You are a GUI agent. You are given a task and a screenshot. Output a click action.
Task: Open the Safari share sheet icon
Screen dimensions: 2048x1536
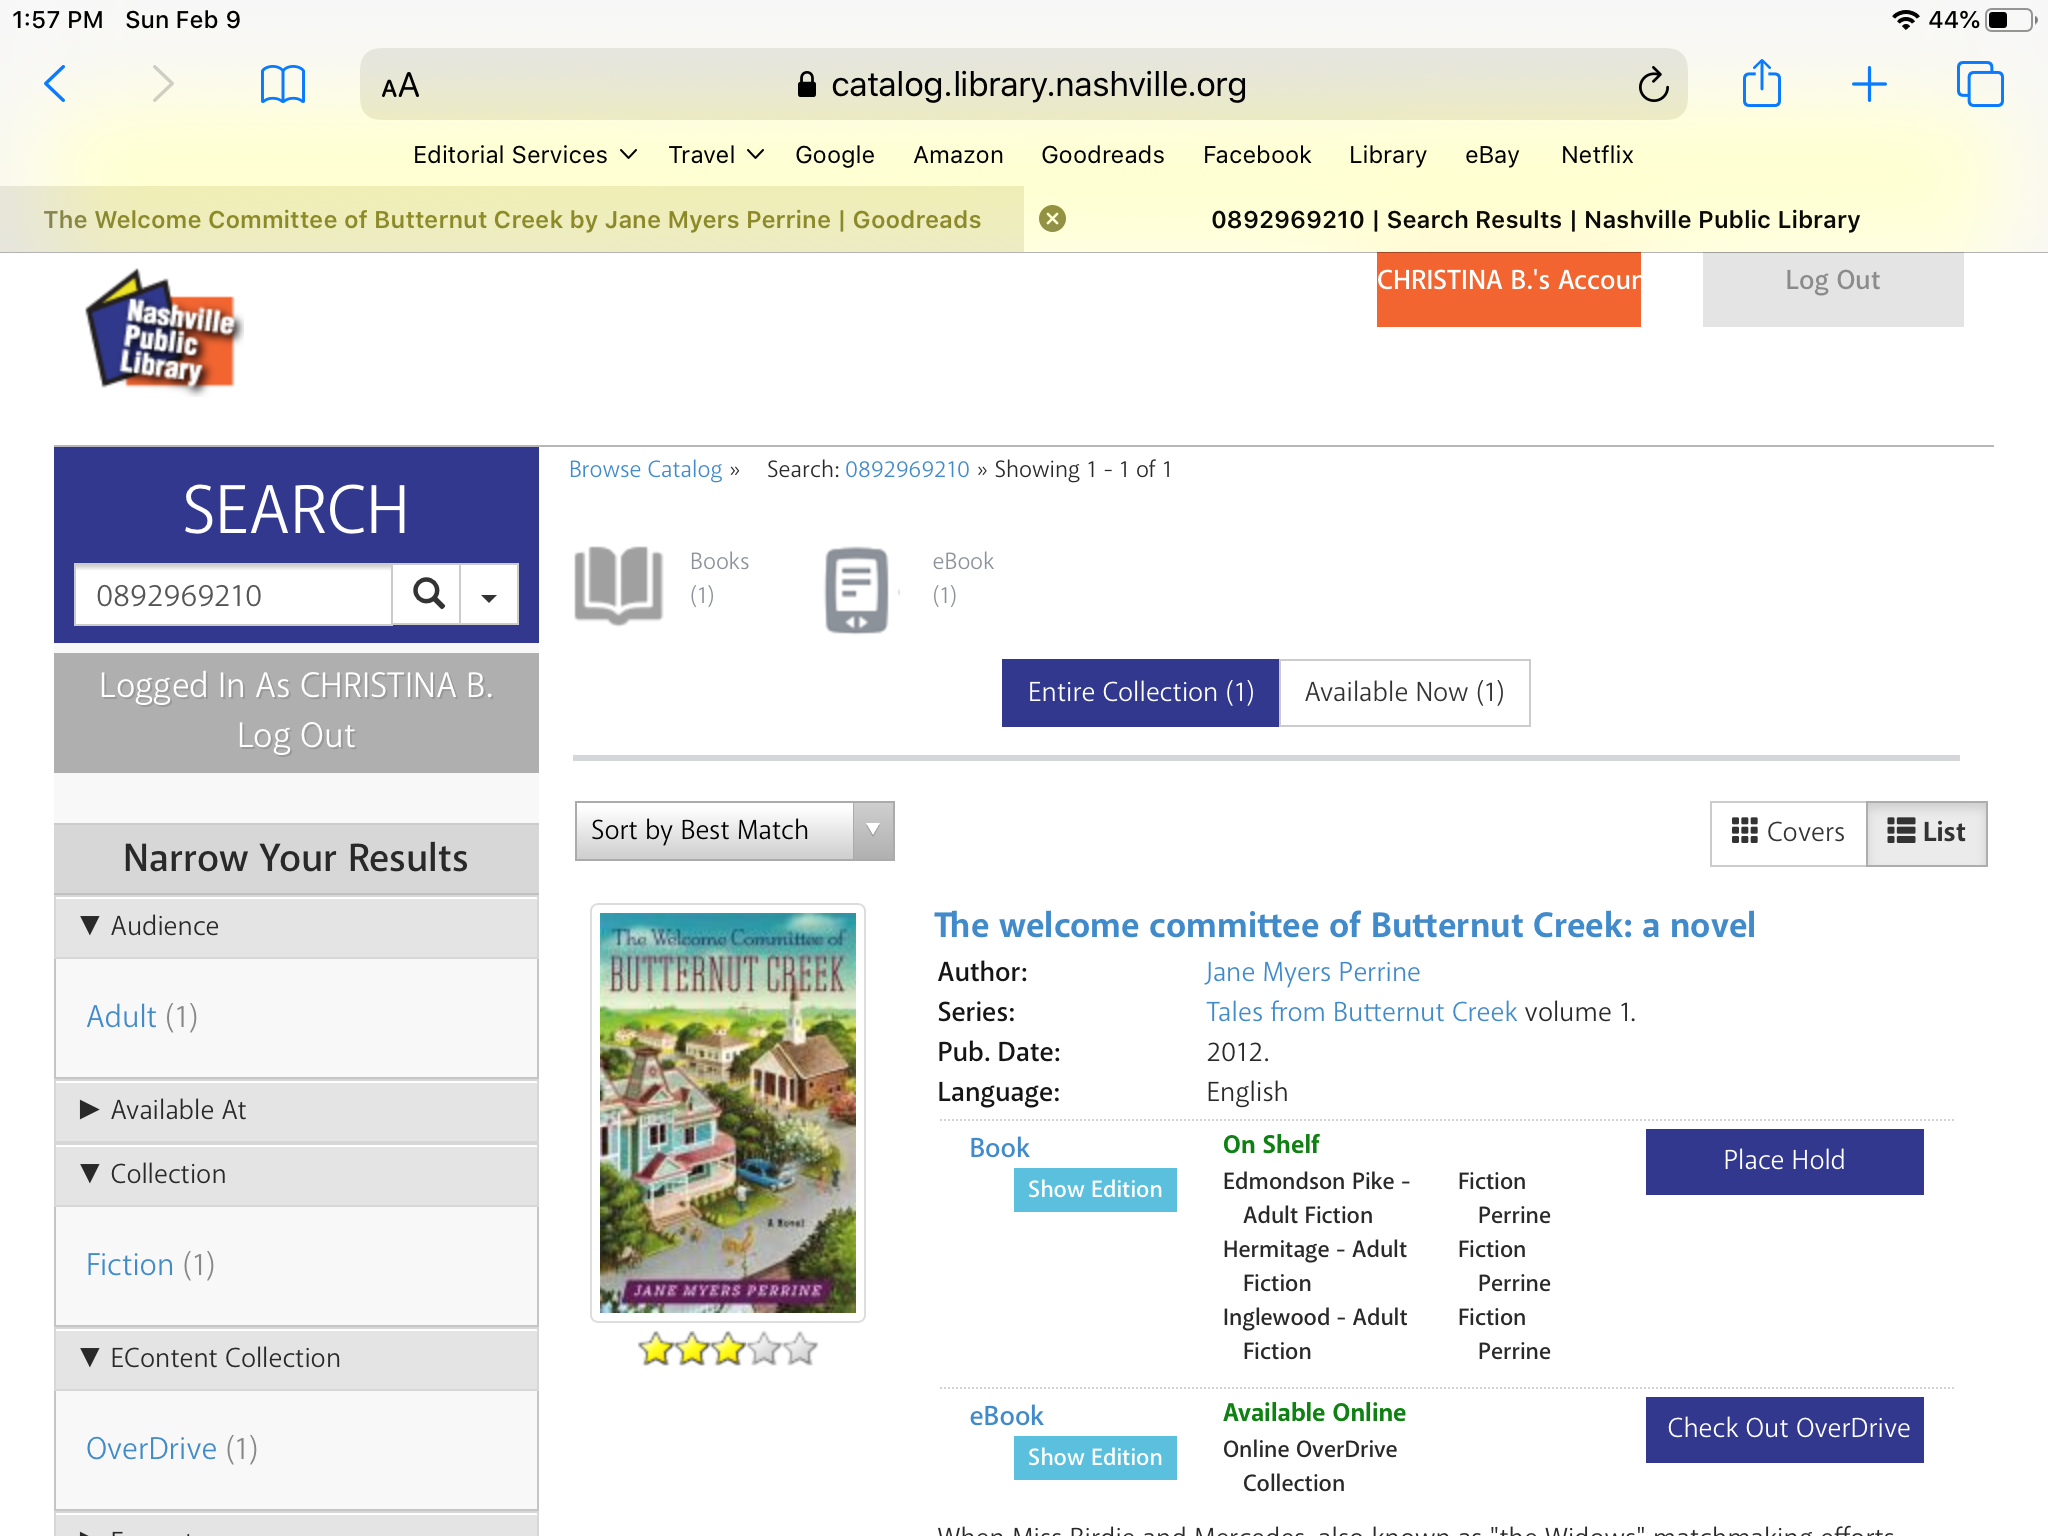click(1761, 83)
